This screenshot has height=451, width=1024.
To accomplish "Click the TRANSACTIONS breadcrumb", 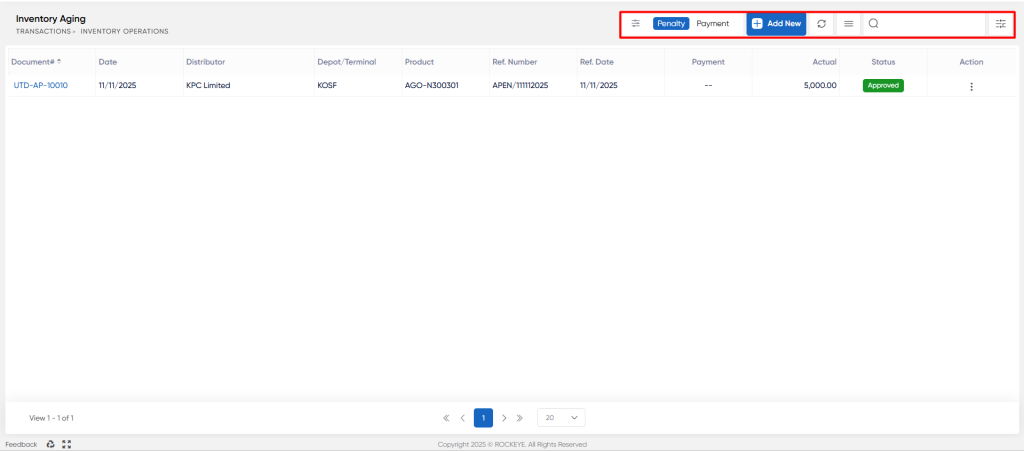I will point(44,31).
